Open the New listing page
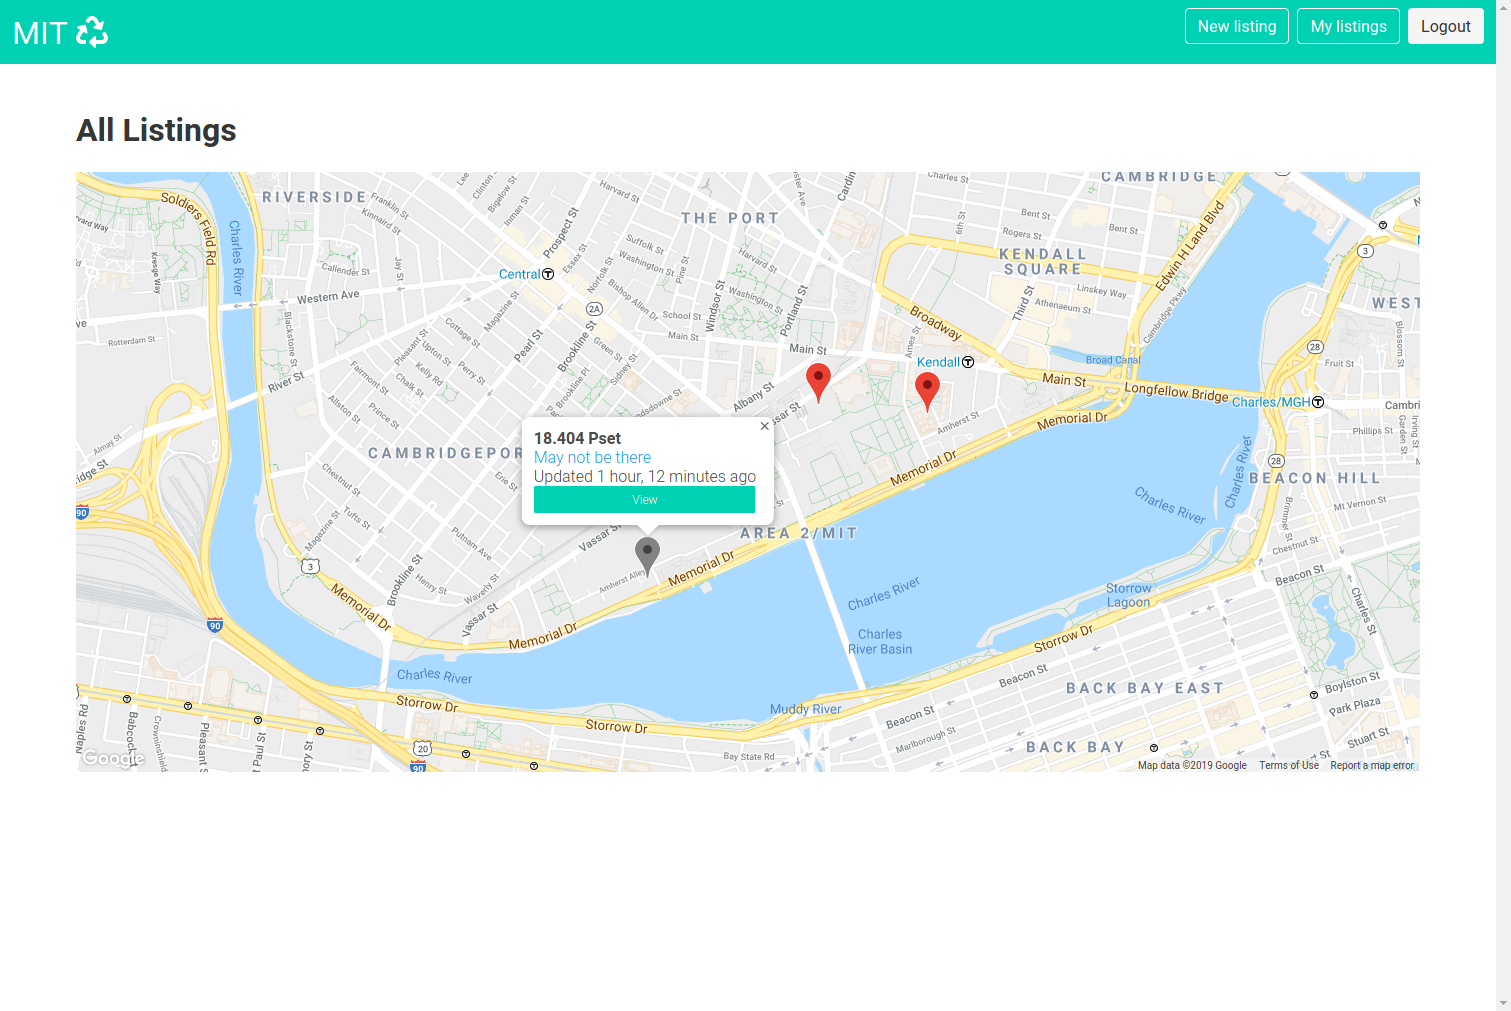Screen dimensions: 1511x1011 1237,26
